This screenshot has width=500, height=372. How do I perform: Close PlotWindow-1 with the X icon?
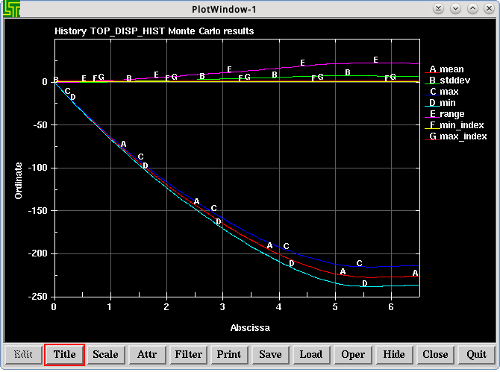pyautogui.click(x=489, y=9)
